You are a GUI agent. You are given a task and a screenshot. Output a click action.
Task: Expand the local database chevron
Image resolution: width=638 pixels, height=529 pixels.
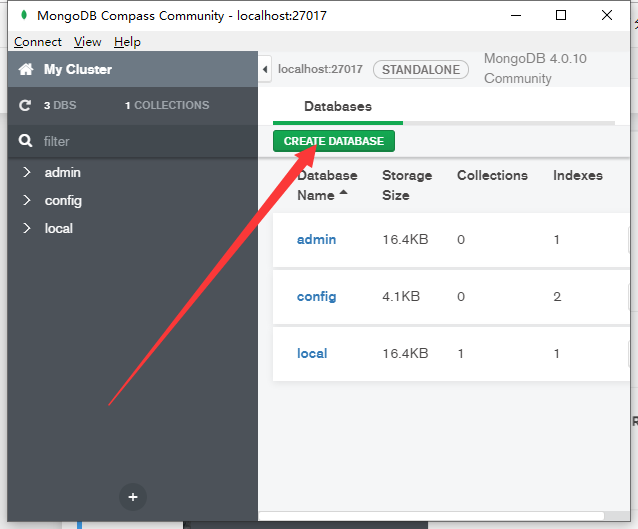pyautogui.click(x=27, y=228)
